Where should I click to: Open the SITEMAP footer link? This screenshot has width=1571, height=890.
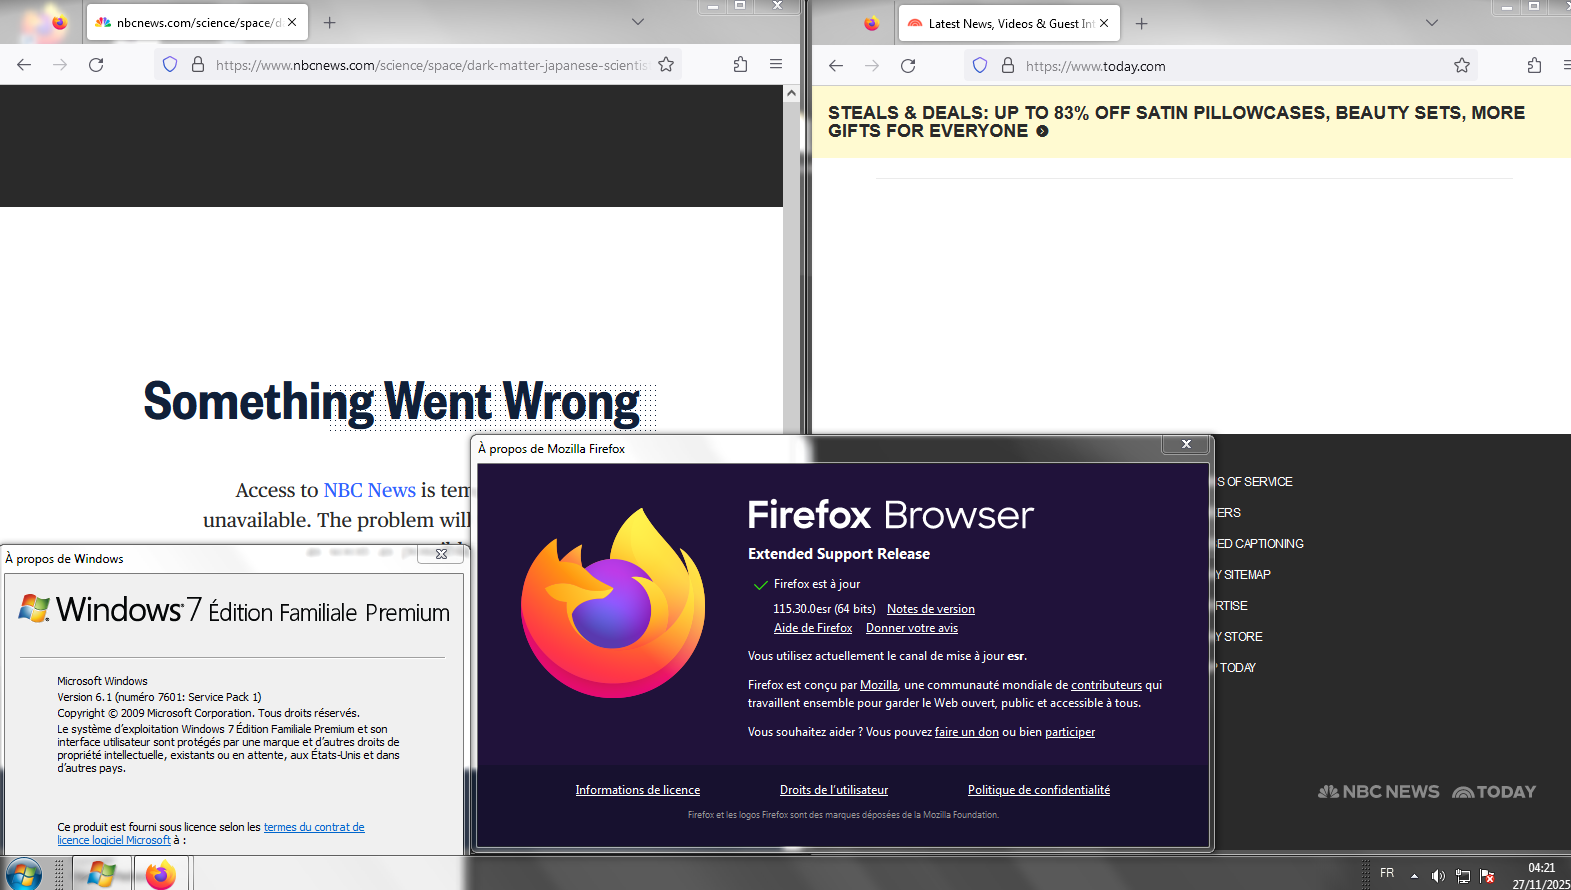[1244, 575]
